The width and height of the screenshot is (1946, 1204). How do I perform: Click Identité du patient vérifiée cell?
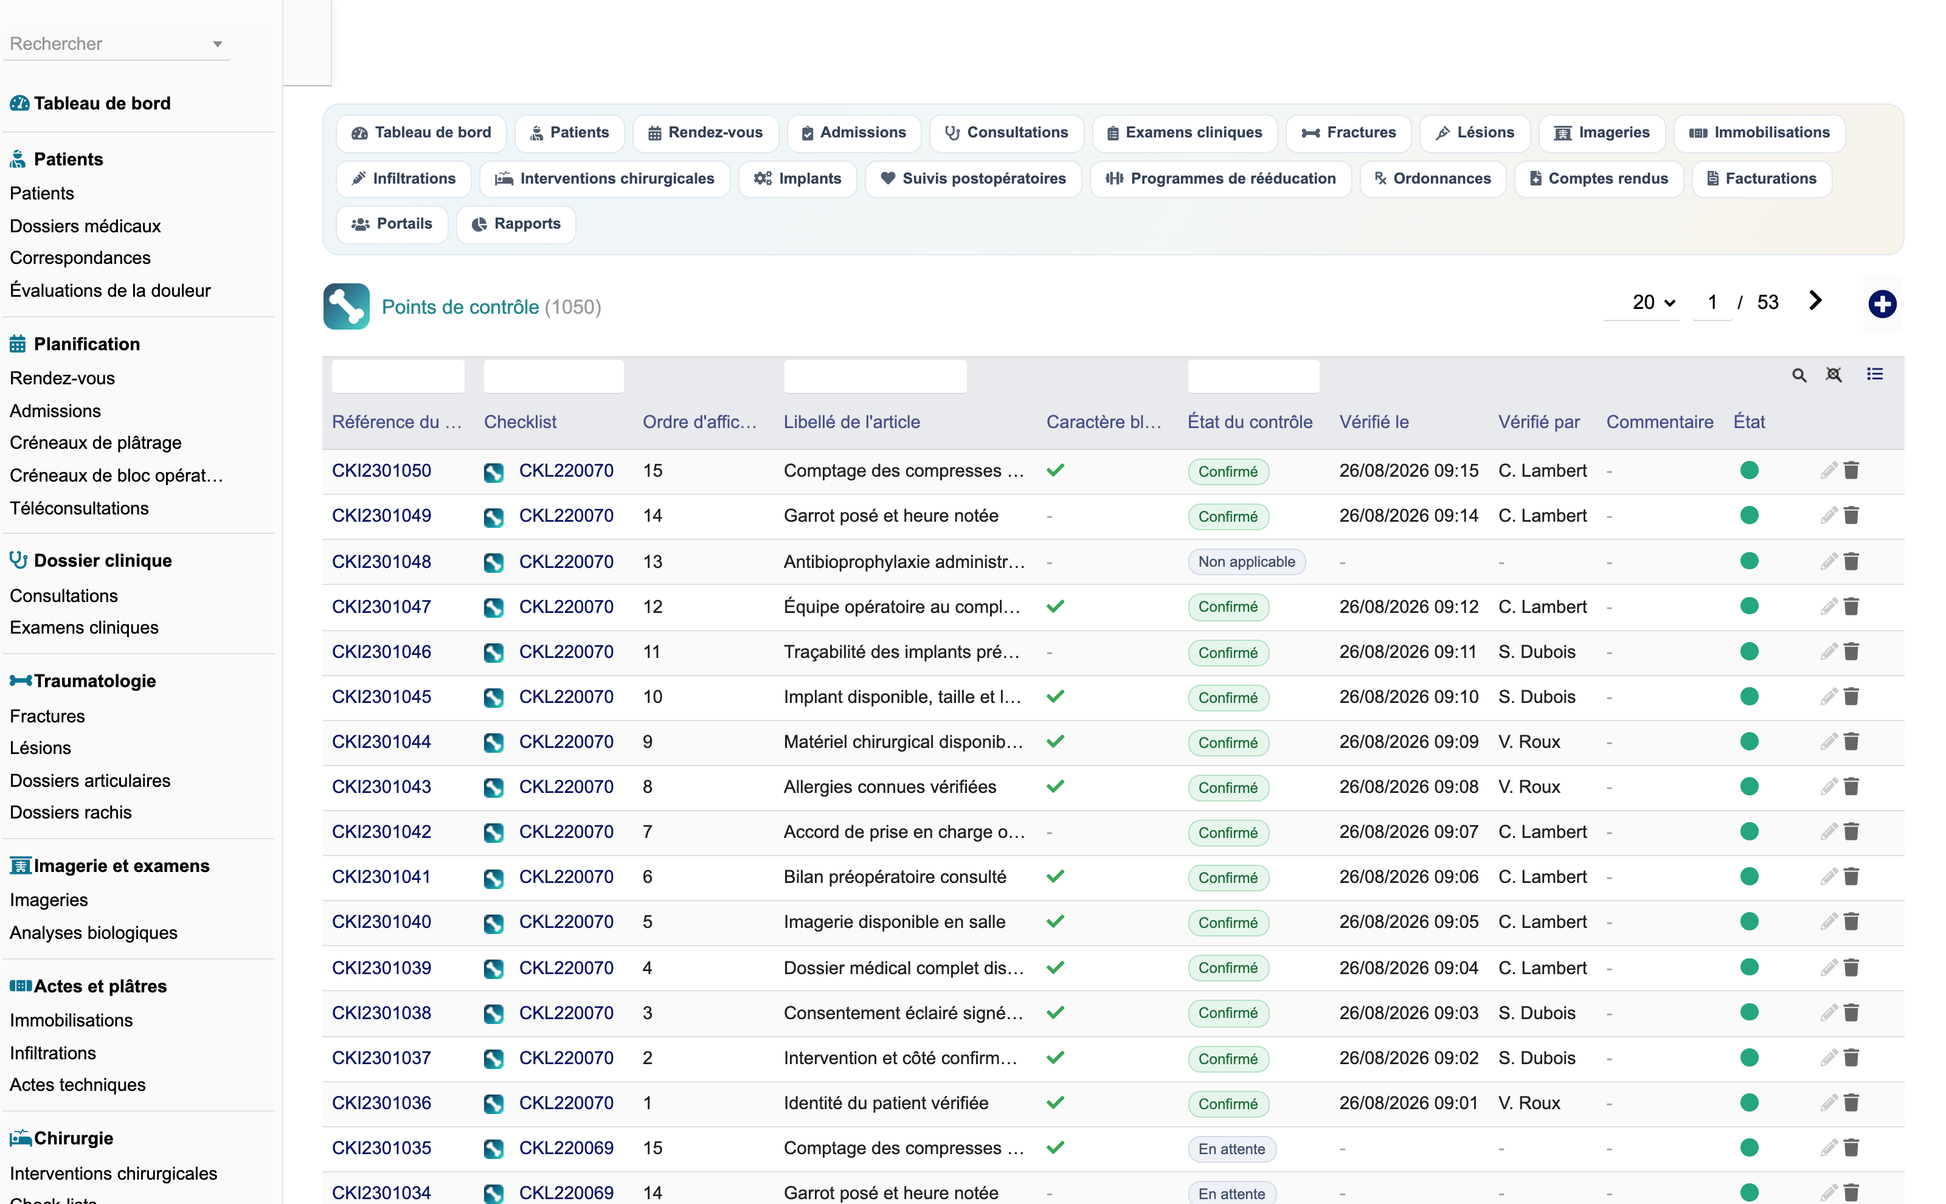(x=886, y=1103)
